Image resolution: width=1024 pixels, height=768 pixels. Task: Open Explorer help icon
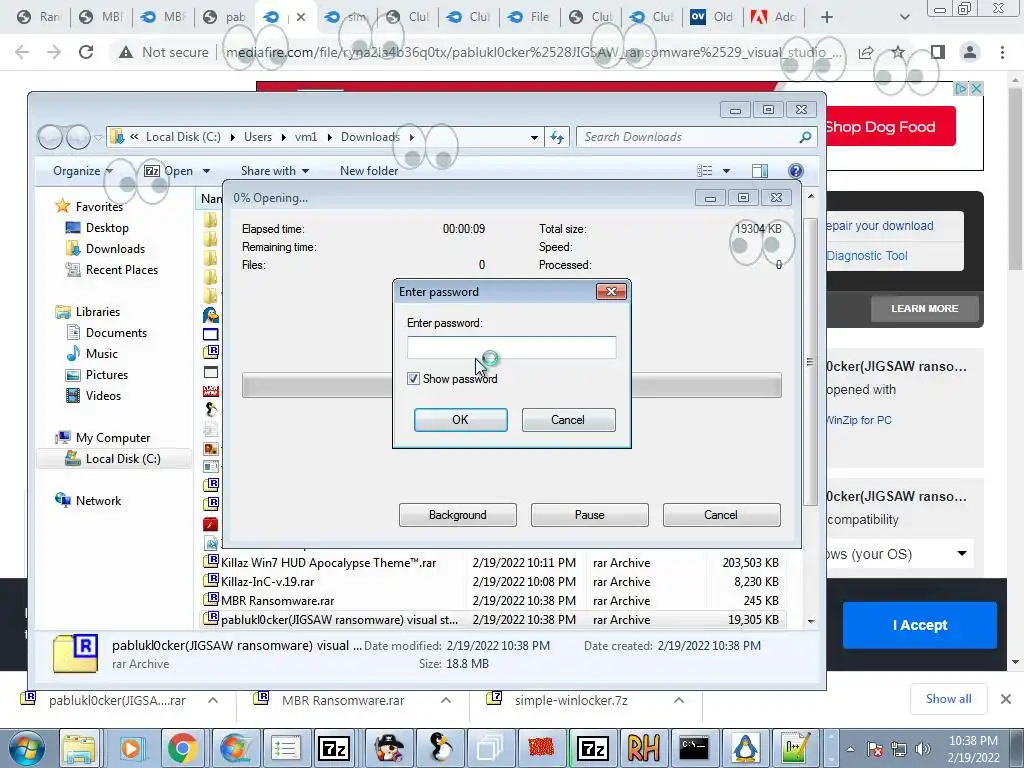pyautogui.click(x=795, y=171)
